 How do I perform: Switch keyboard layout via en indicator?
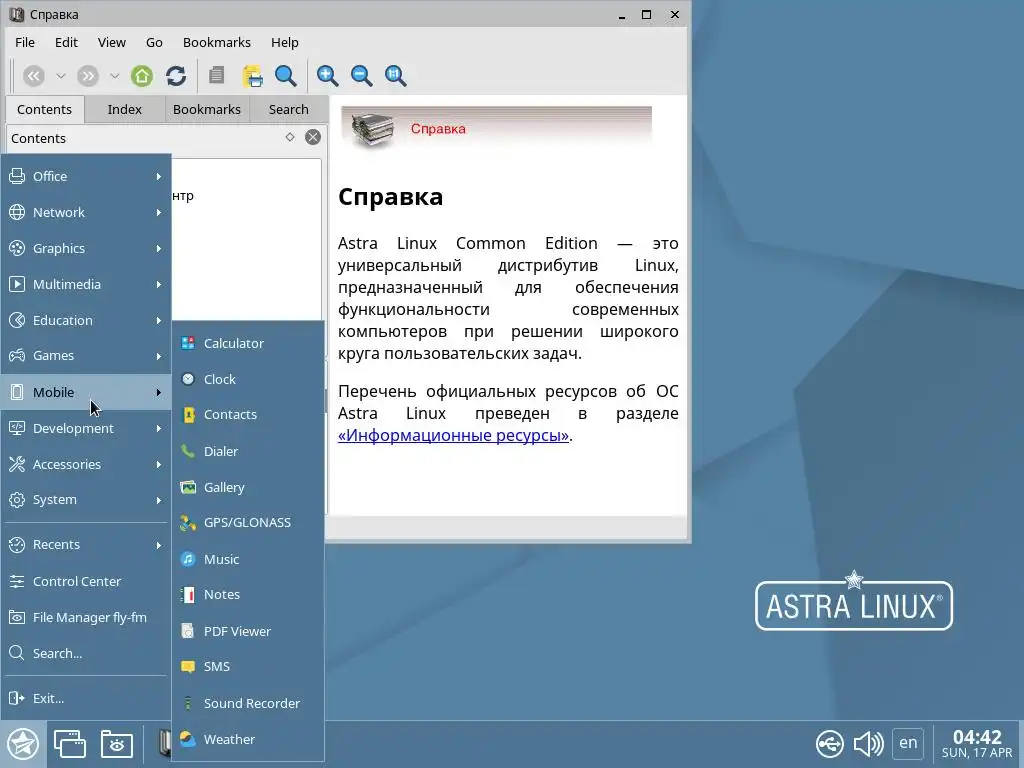pos(908,743)
